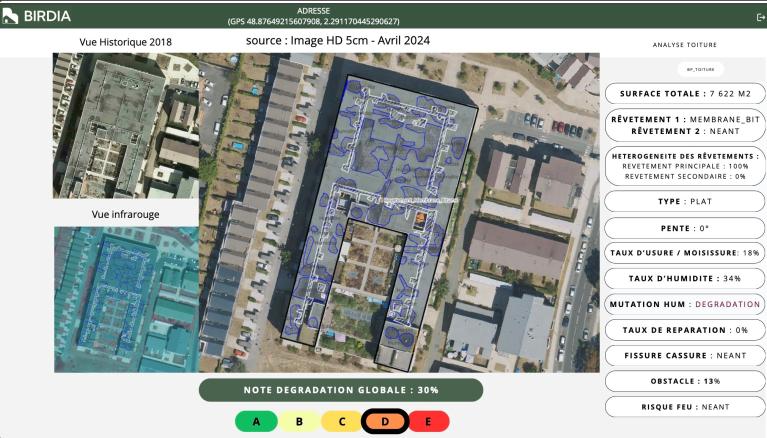Screen dimensions: 767x438
Task: Click the logout icon in header
Action: point(760,17)
